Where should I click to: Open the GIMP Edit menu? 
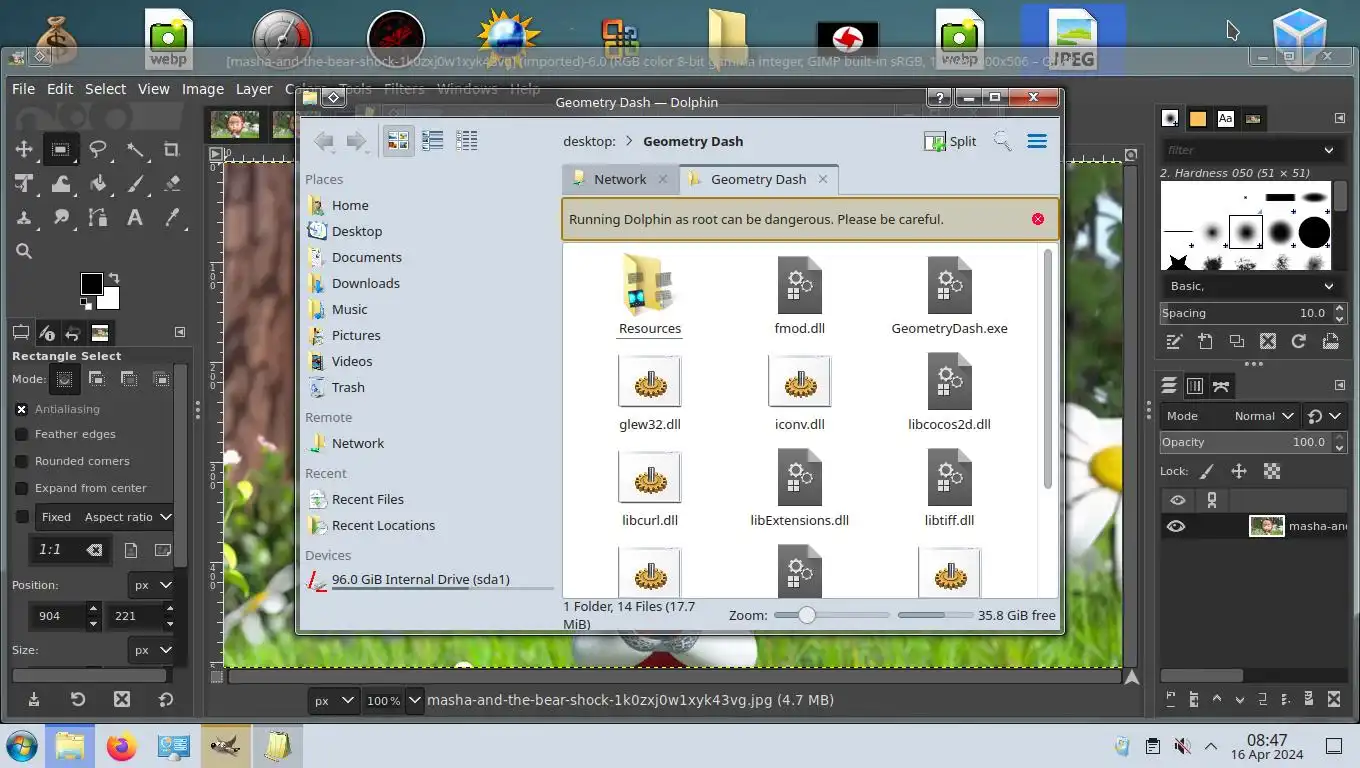point(60,89)
